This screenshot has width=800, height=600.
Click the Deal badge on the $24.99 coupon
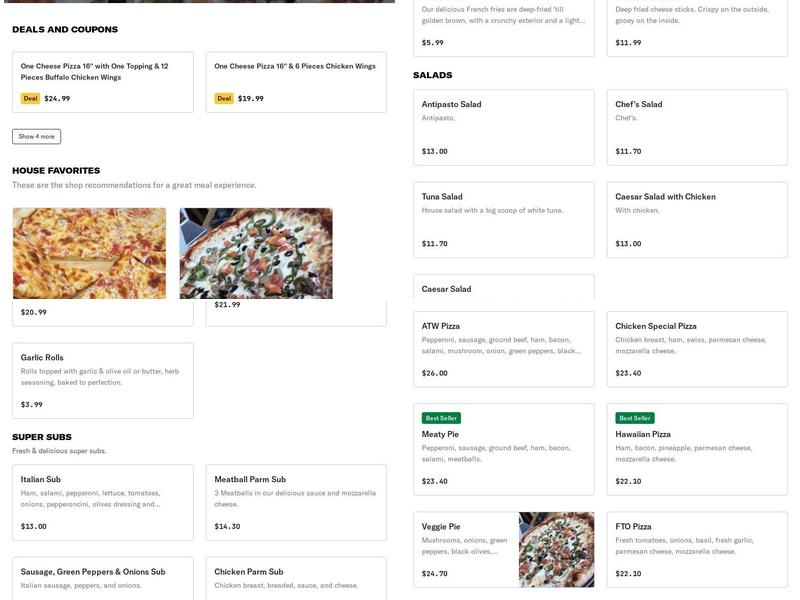(x=30, y=99)
